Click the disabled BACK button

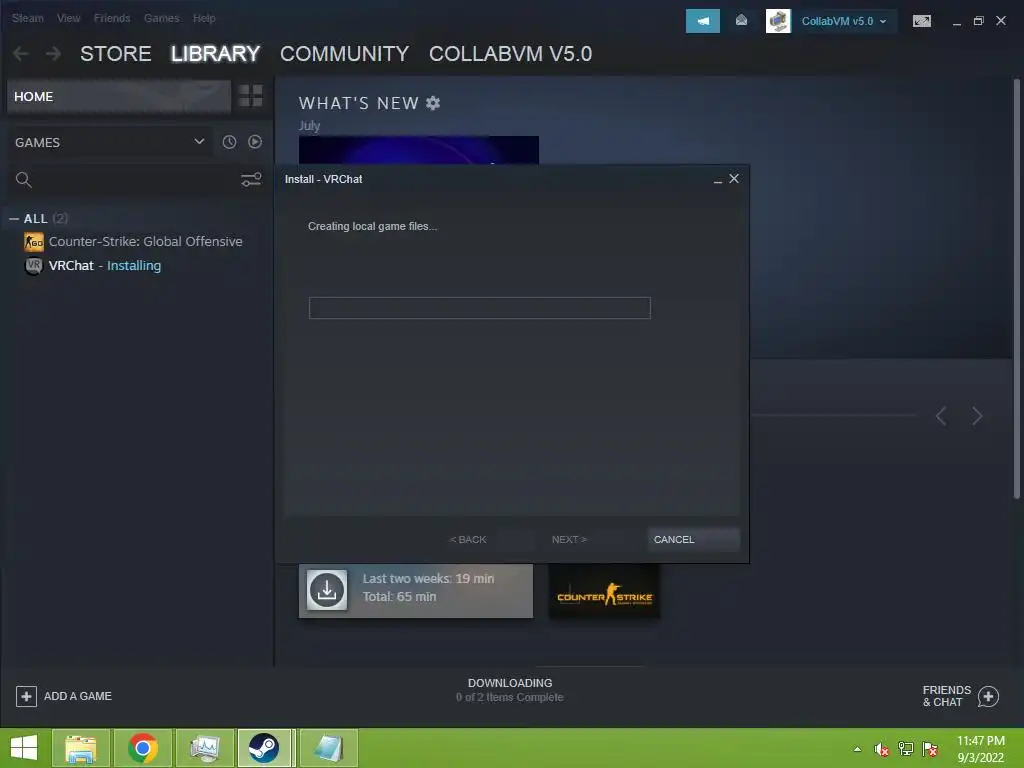click(468, 539)
